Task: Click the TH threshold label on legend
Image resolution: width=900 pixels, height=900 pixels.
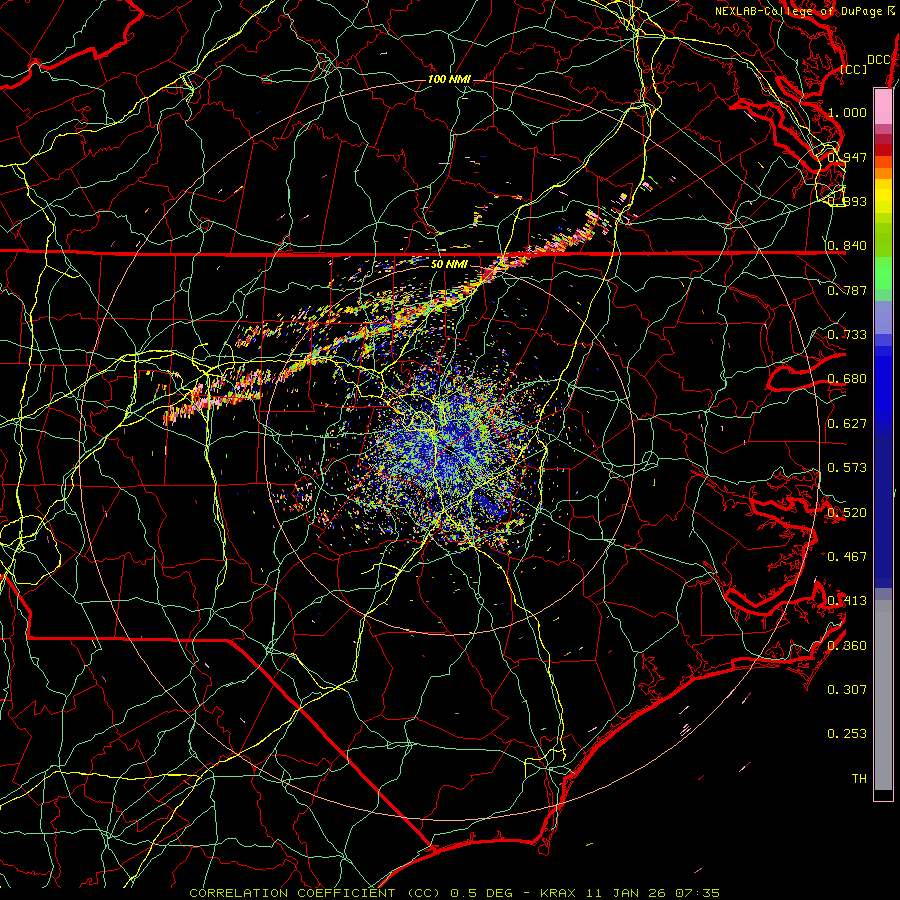Action: coord(859,778)
